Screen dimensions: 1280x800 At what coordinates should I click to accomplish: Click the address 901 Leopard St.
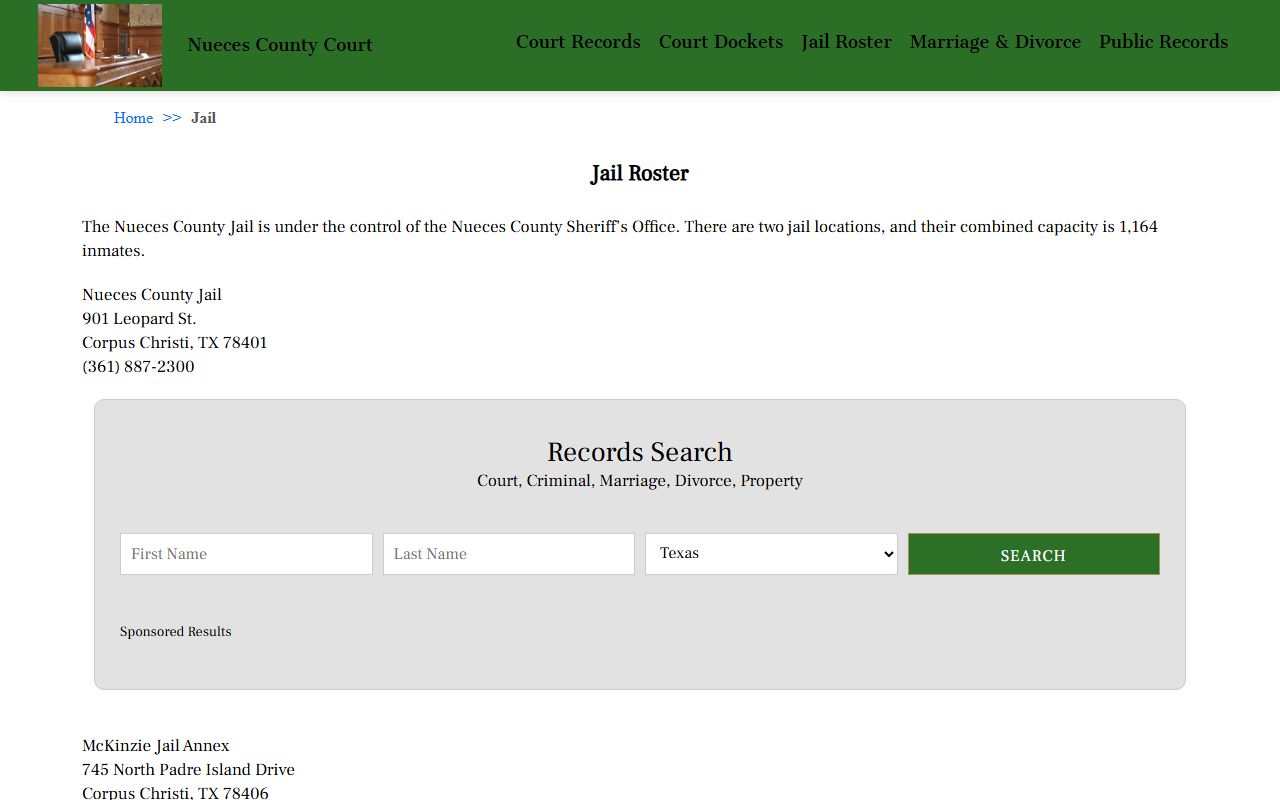(139, 319)
